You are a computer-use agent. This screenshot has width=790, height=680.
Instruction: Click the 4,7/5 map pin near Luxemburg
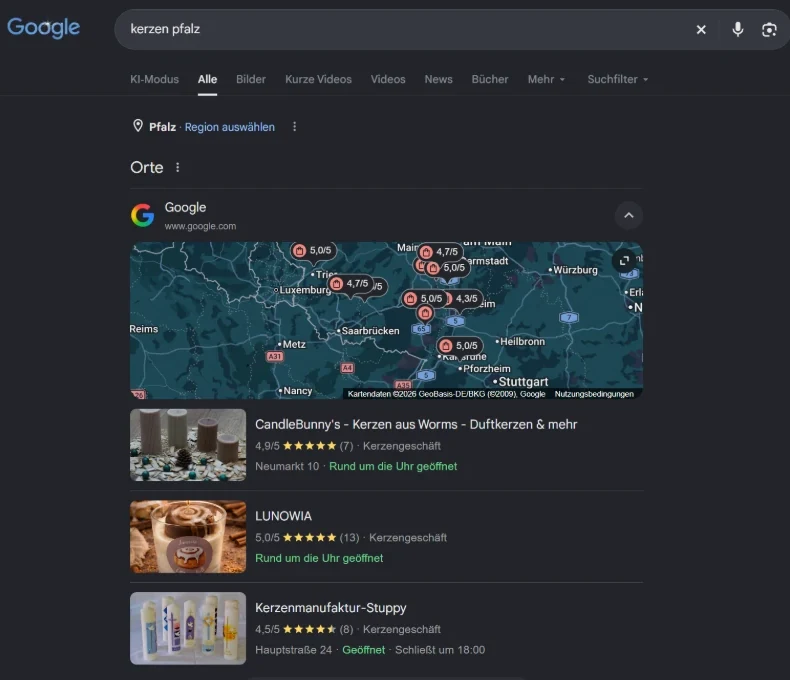(351, 284)
